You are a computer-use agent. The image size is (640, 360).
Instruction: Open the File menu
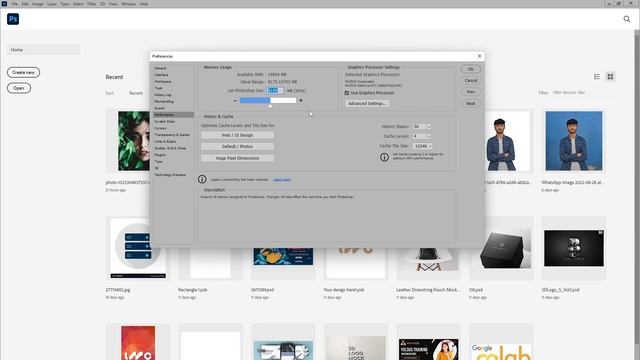(x=15, y=4)
